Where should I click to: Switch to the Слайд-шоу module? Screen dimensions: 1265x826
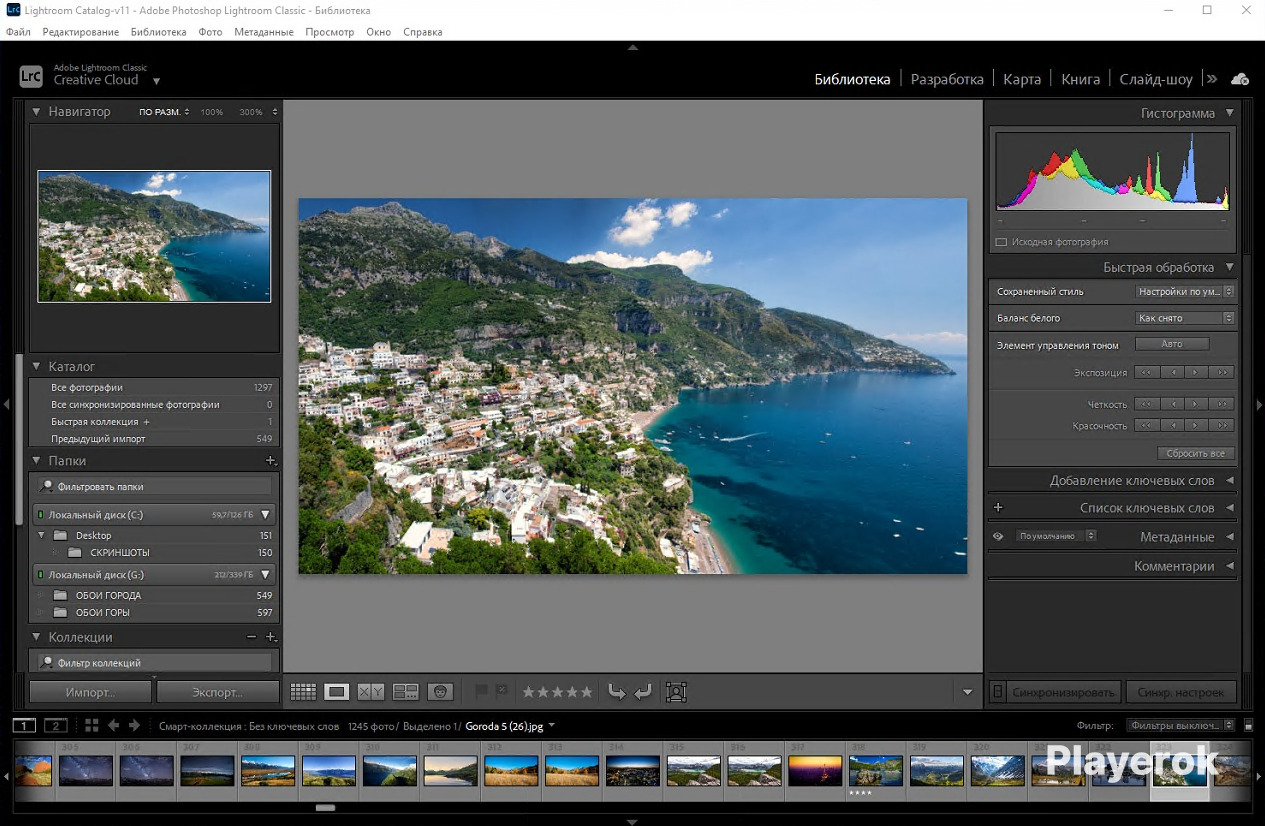[x=1156, y=79]
